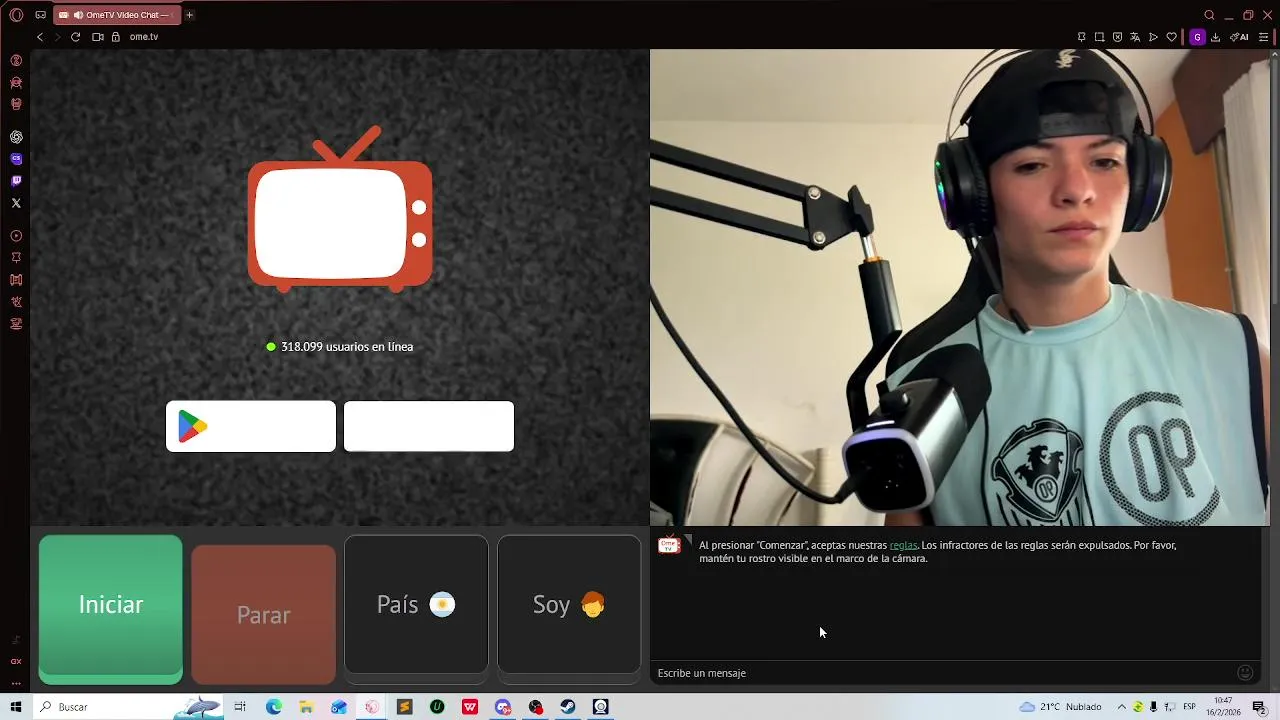The height and width of the screenshot is (720, 1280).
Task: Click the pin icon in address toolbar
Action: coord(1081,37)
